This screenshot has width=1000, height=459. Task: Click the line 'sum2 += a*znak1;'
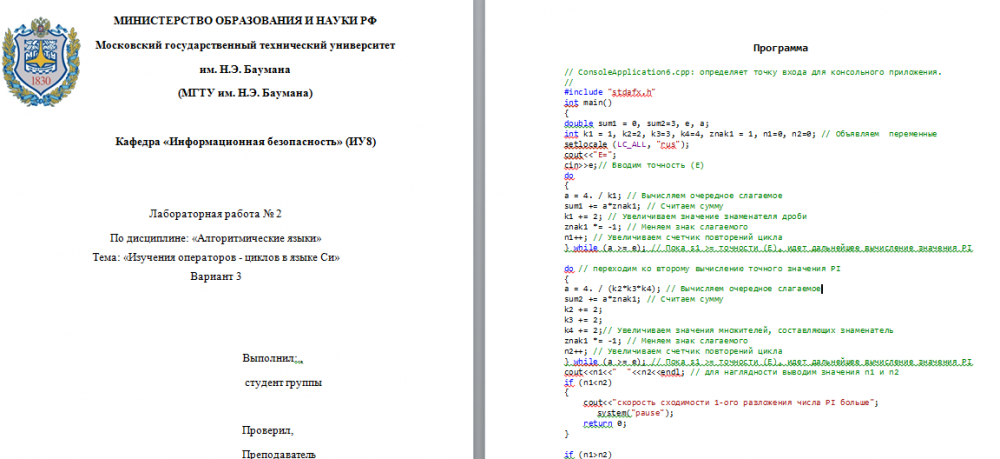coord(643,299)
